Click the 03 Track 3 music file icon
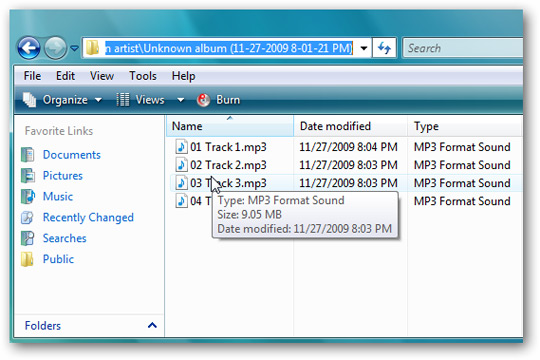The width and height of the screenshot is (540, 360). click(x=181, y=183)
